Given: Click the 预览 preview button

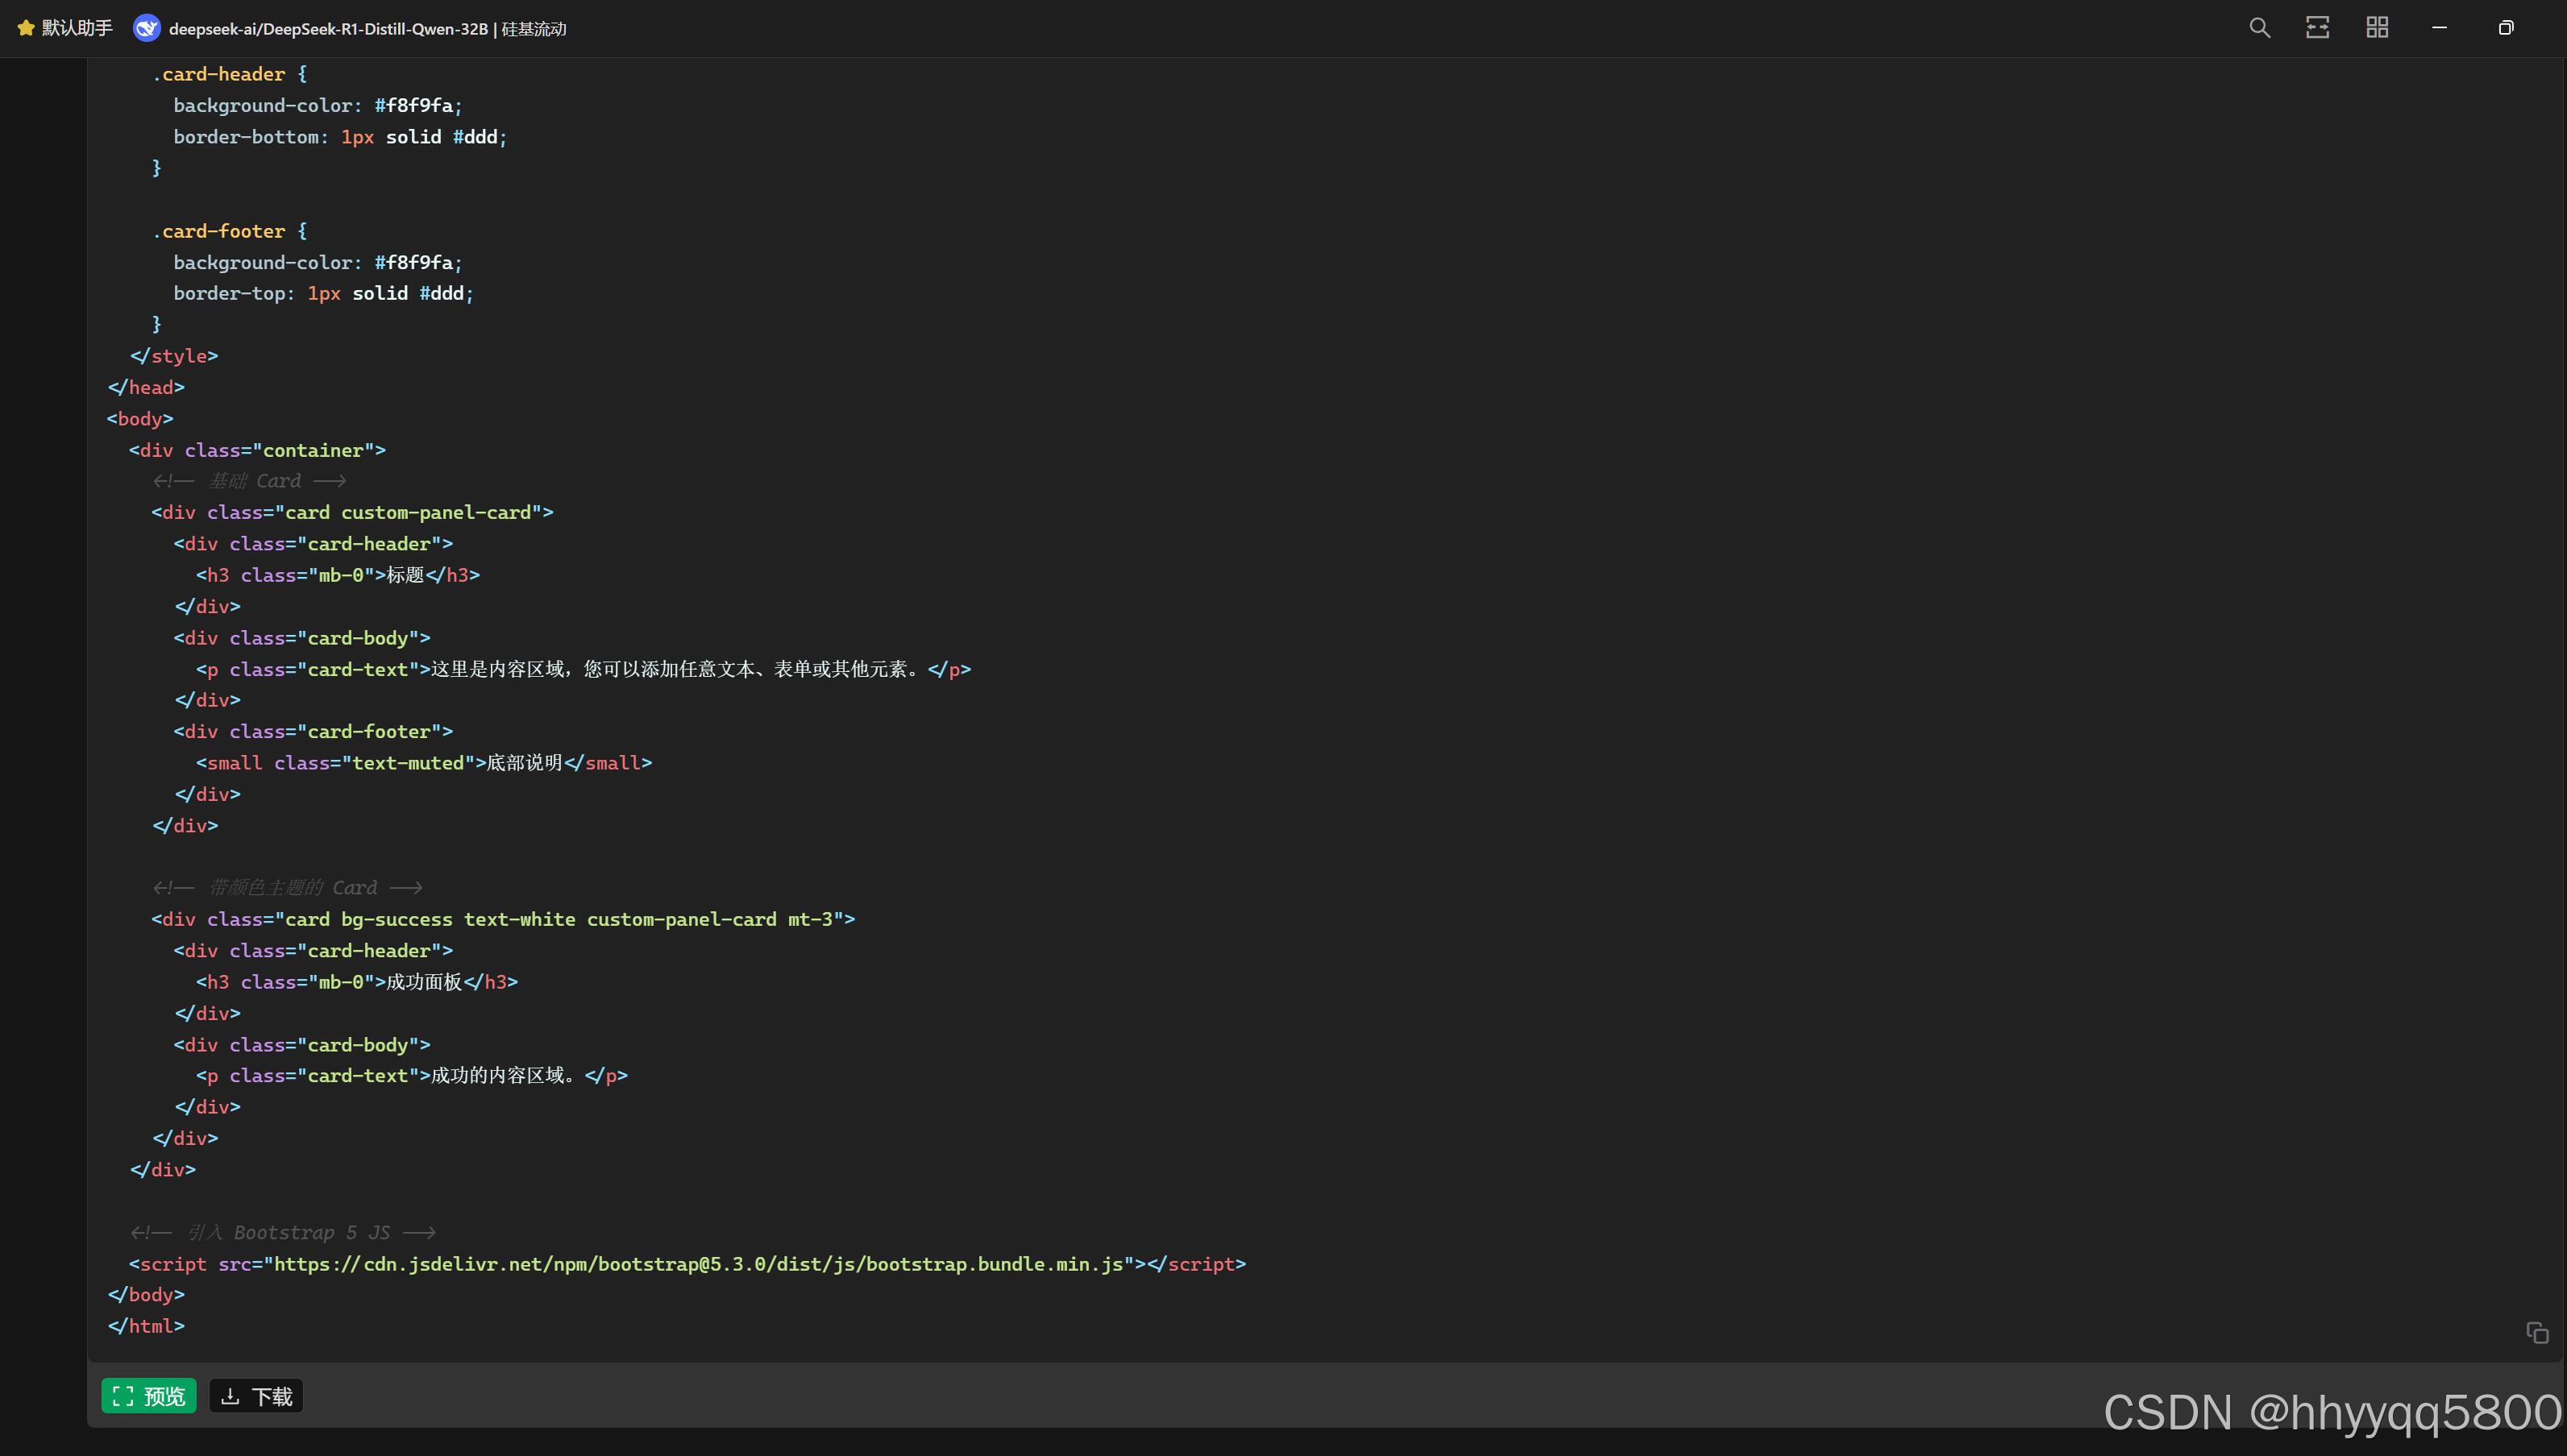Looking at the screenshot, I should coord(149,1396).
